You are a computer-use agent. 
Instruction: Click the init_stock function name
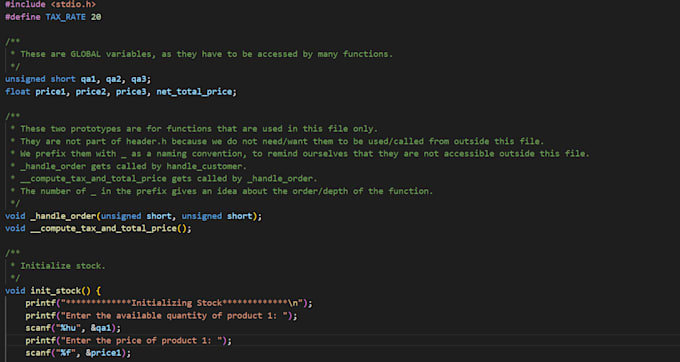[x=56, y=290]
